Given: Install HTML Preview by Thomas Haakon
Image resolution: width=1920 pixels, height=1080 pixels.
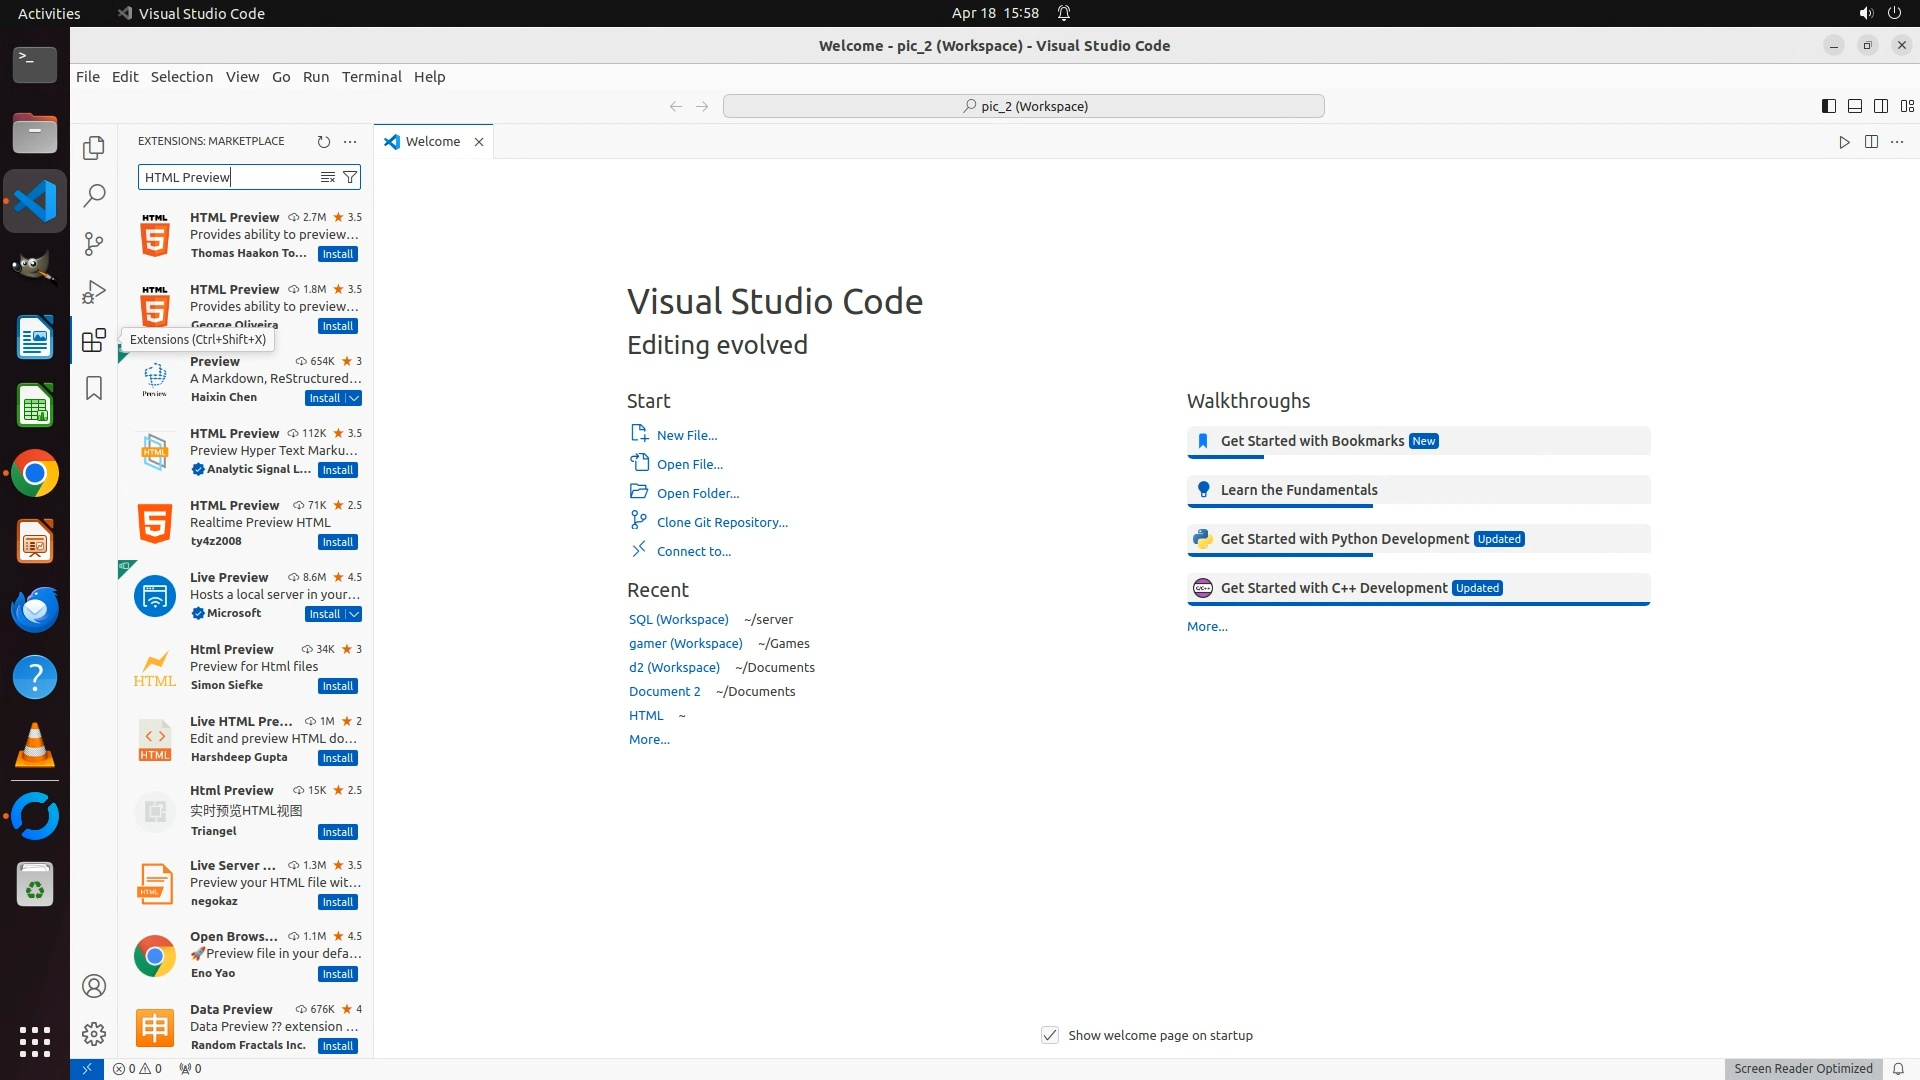Looking at the screenshot, I should pos(337,254).
